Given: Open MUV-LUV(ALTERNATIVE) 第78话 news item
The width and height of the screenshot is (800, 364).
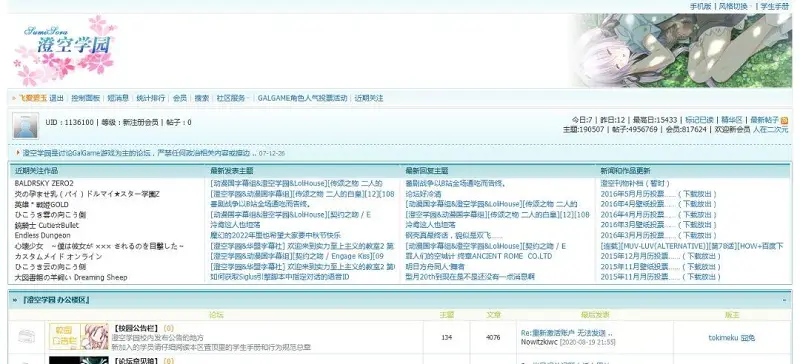Looking at the screenshot, I should (x=692, y=246).
